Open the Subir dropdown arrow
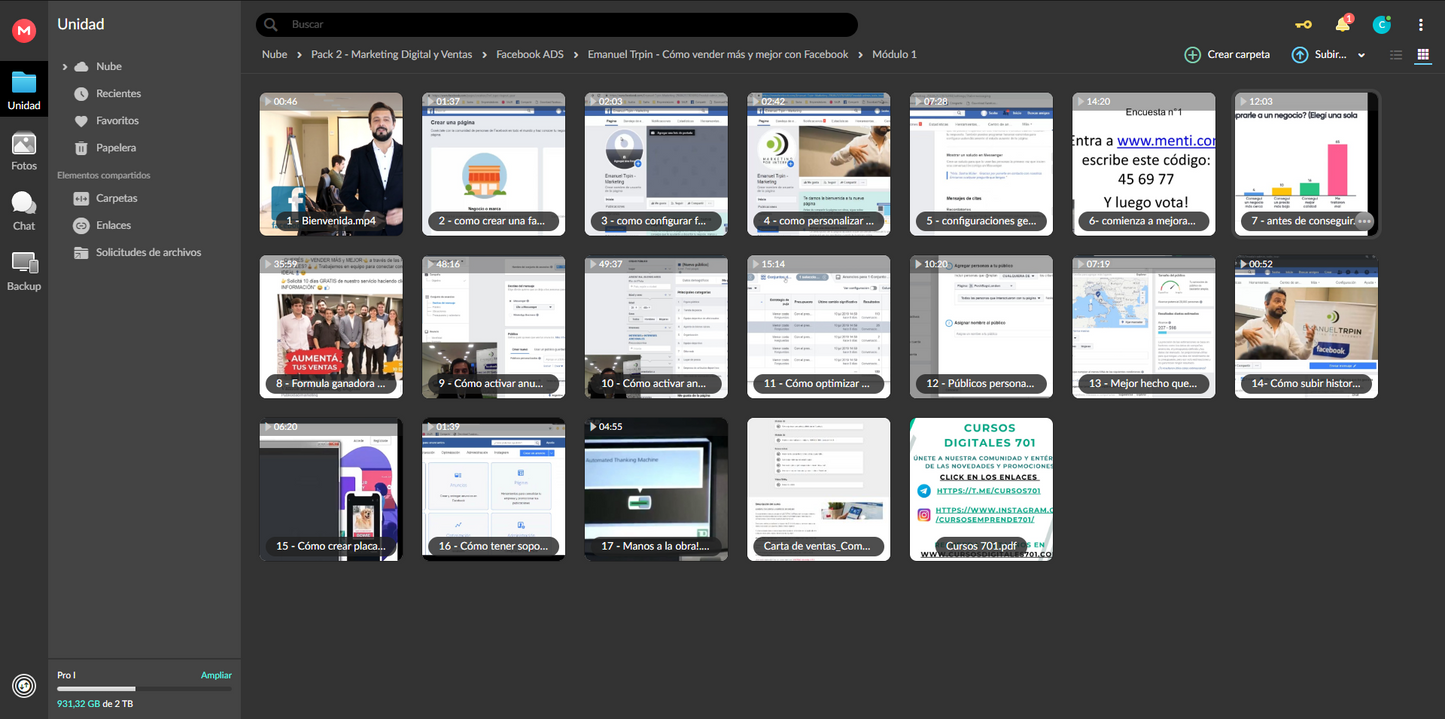The width and height of the screenshot is (1445, 719). [x=1361, y=56]
